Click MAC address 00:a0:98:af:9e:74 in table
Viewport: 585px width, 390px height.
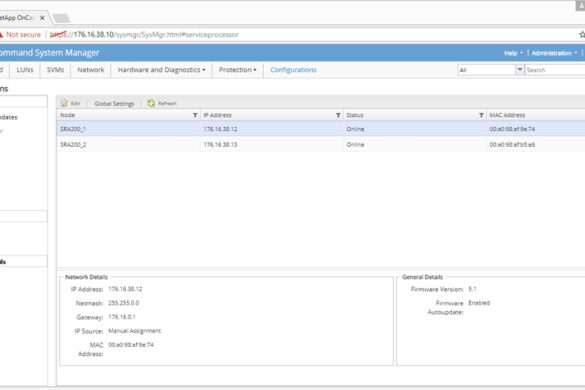[512, 129]
